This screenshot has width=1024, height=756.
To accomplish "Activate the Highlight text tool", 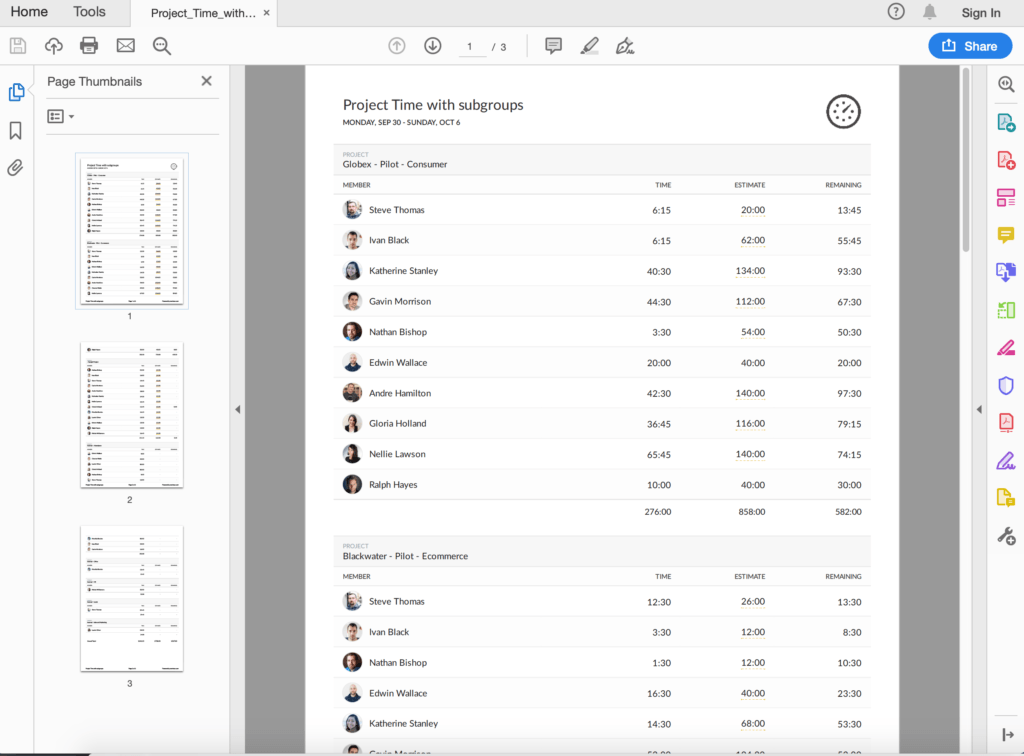I will click(590, 45).
